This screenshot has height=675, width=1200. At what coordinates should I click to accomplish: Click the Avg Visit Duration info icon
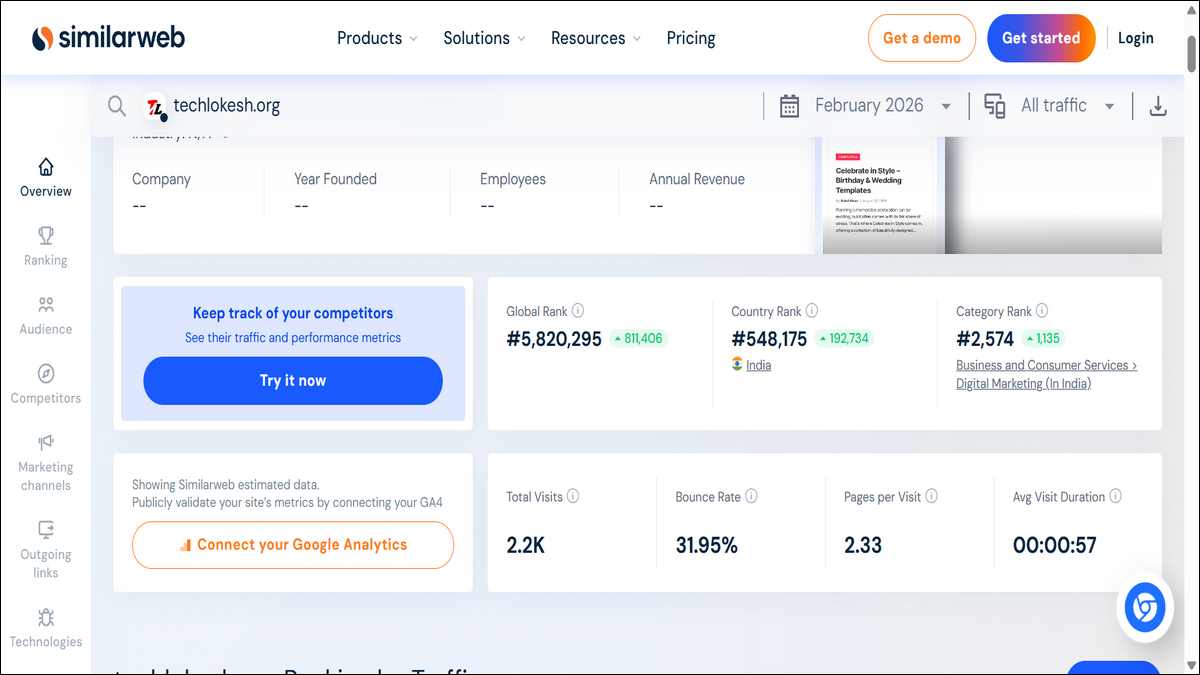point(1115,496)
